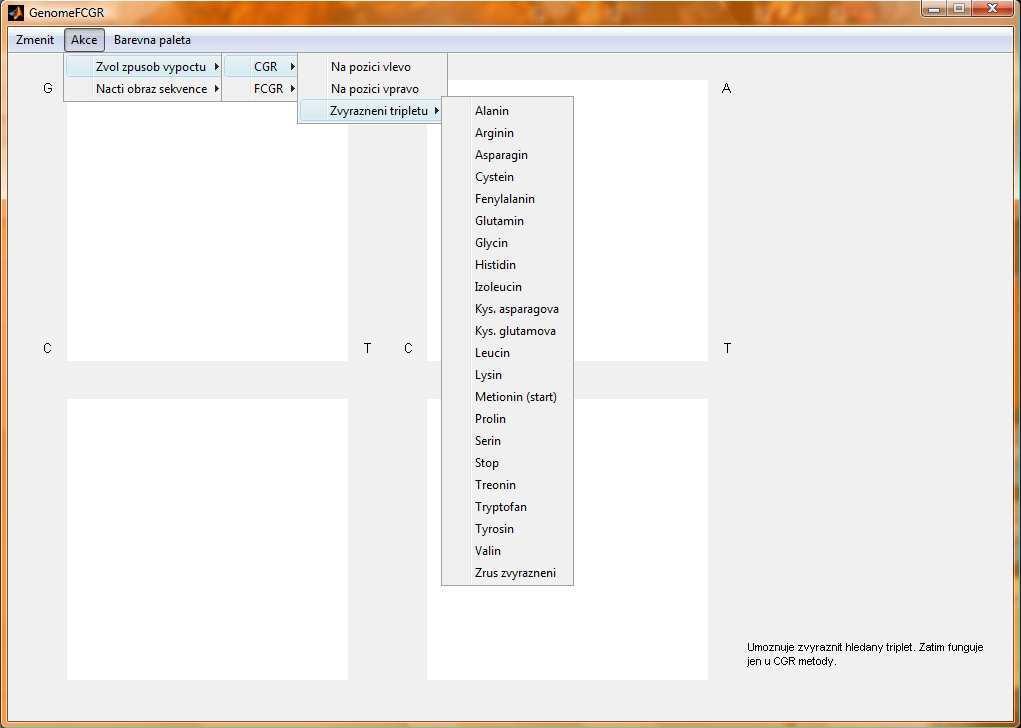Select Serin option
This screenshot has height=728, width=1021.
(x=507, y=441)
